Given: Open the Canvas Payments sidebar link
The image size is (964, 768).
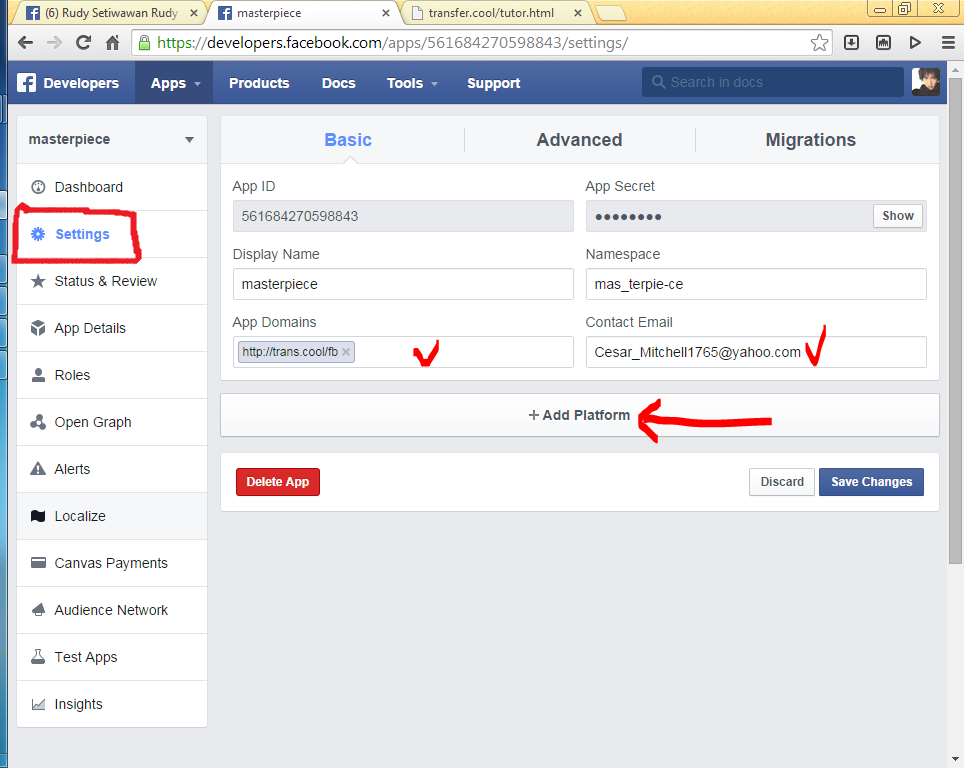Looking at the screenshot, I should tap(112, 563).
